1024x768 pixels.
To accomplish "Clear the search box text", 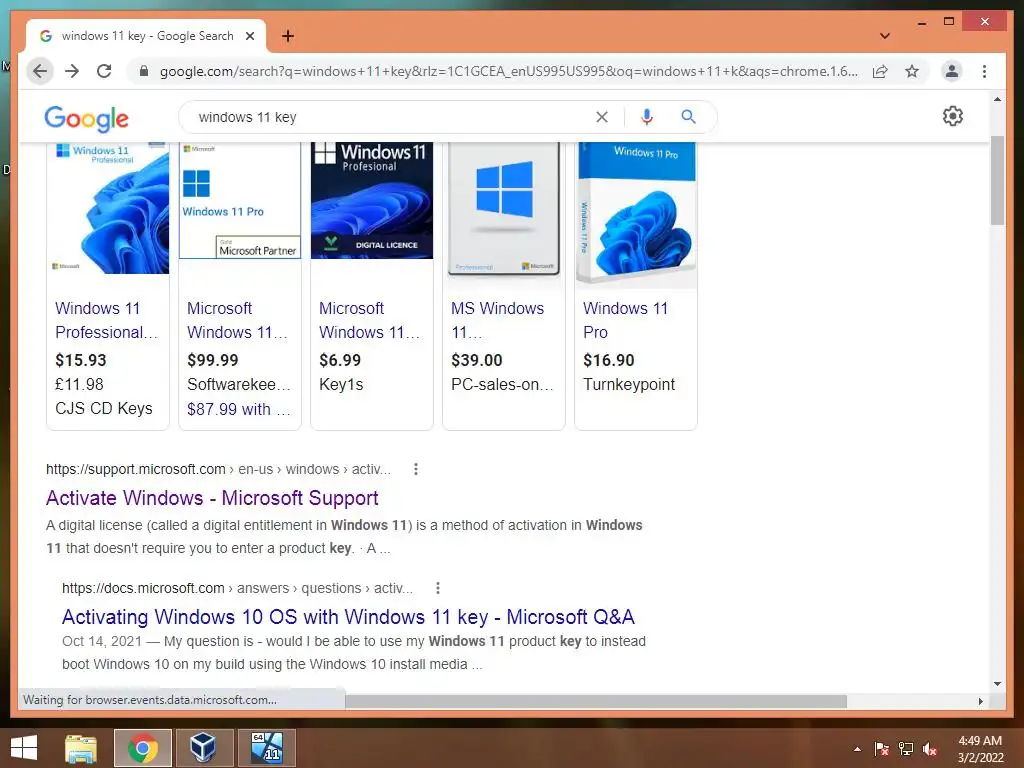I will pos(601,117).
